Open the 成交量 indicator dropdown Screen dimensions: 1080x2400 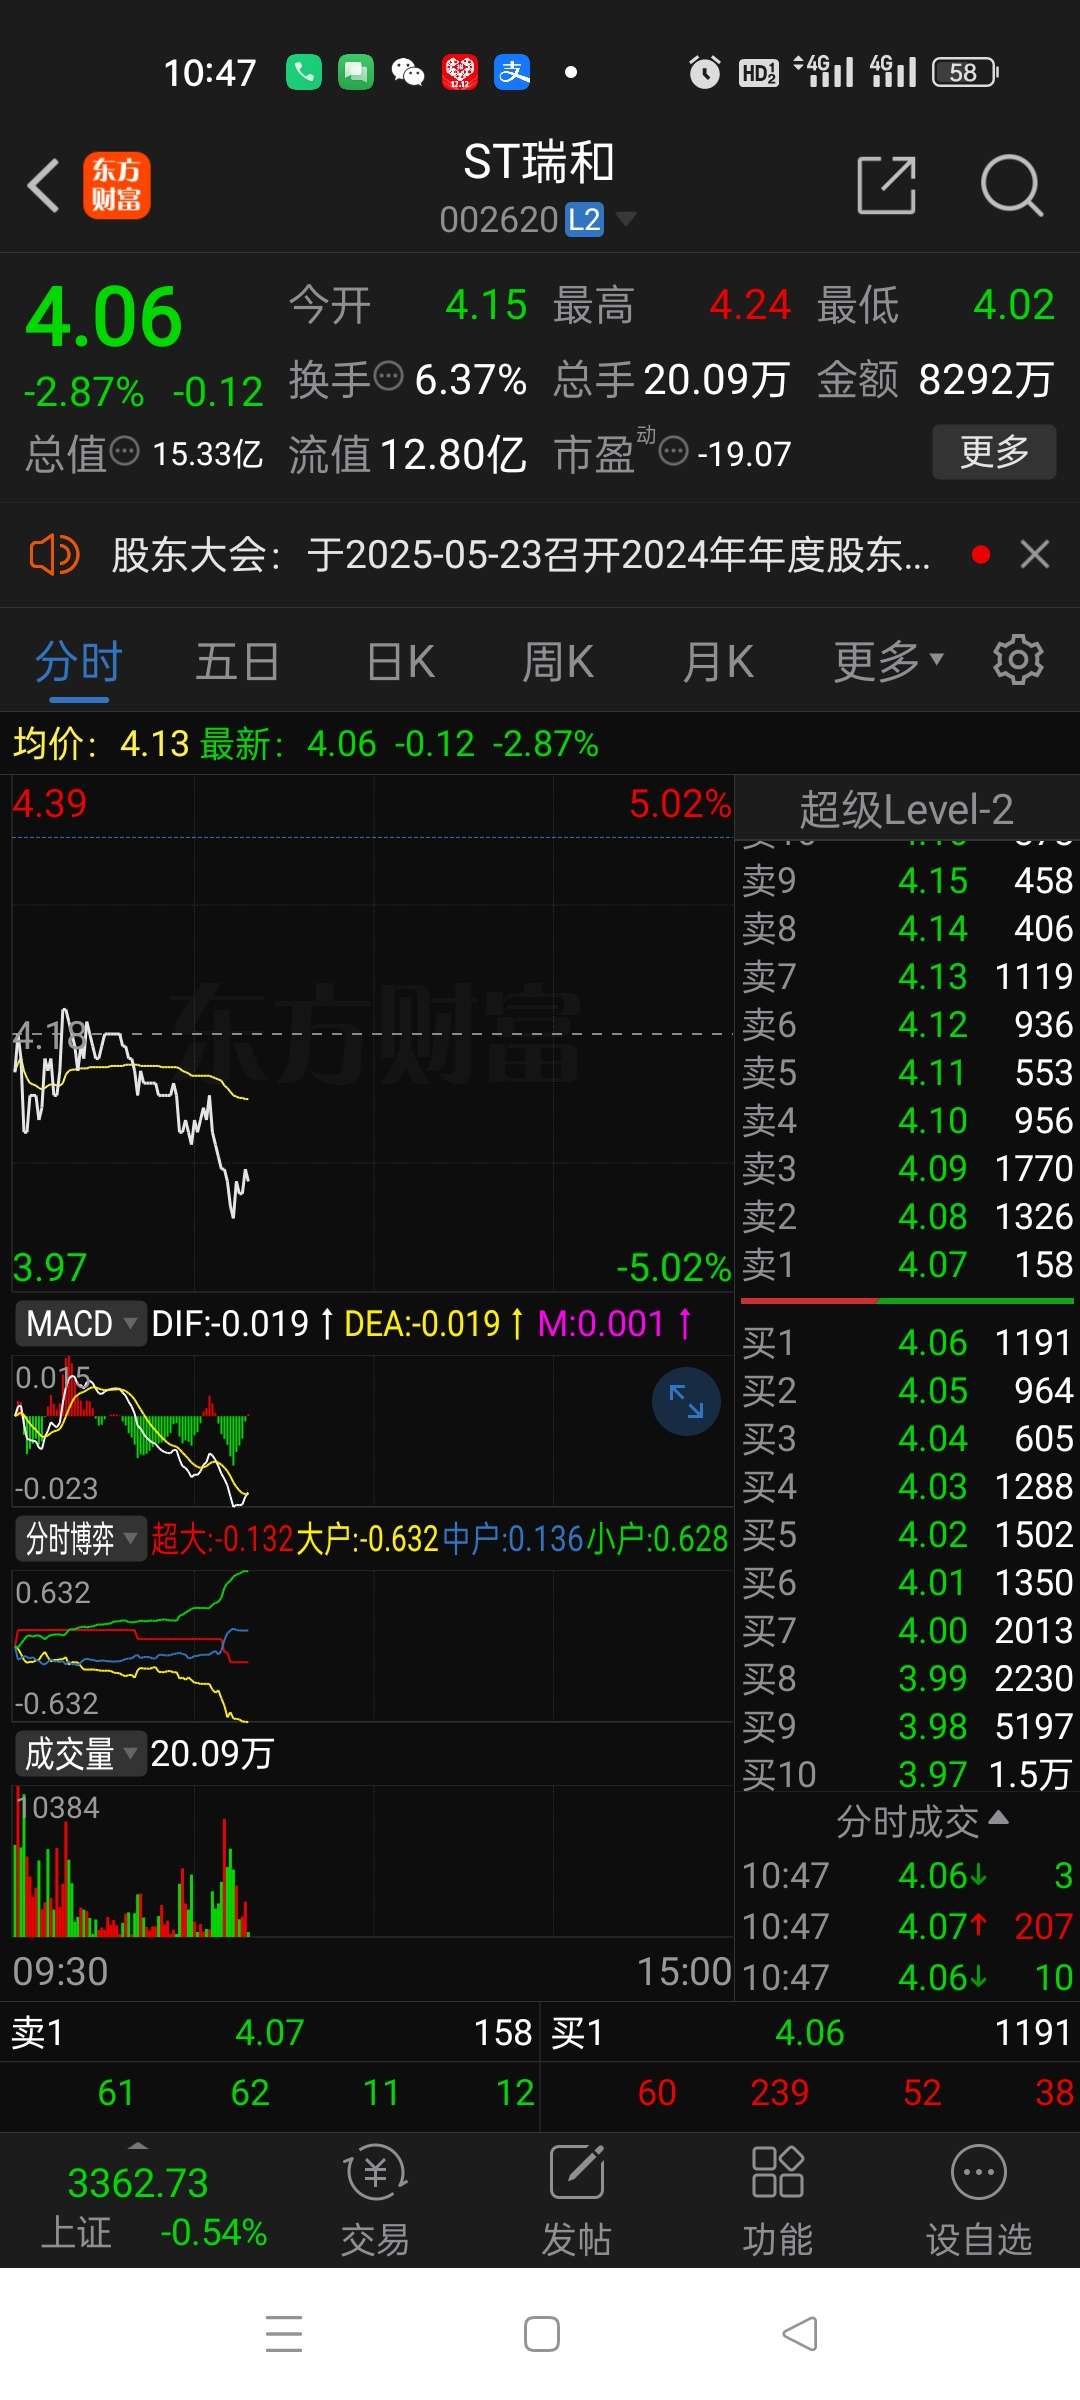pyautogui.click(x=80, y=1754)
